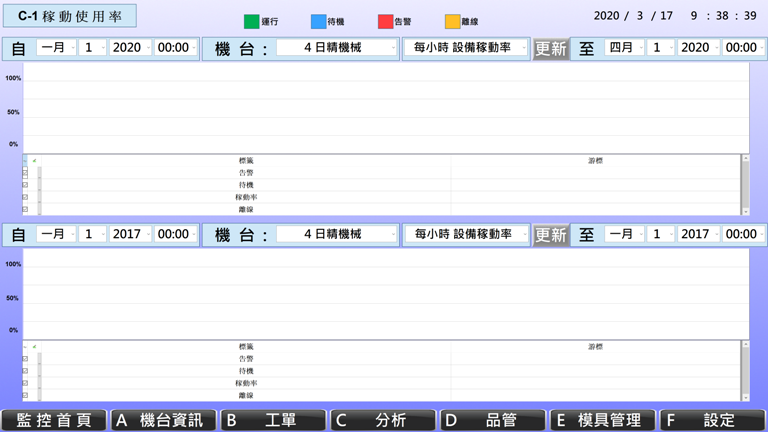The width and height of the screenshot is (768, 432).
Task: Switch to E 模具管理 tab
Action: [602, 420]
